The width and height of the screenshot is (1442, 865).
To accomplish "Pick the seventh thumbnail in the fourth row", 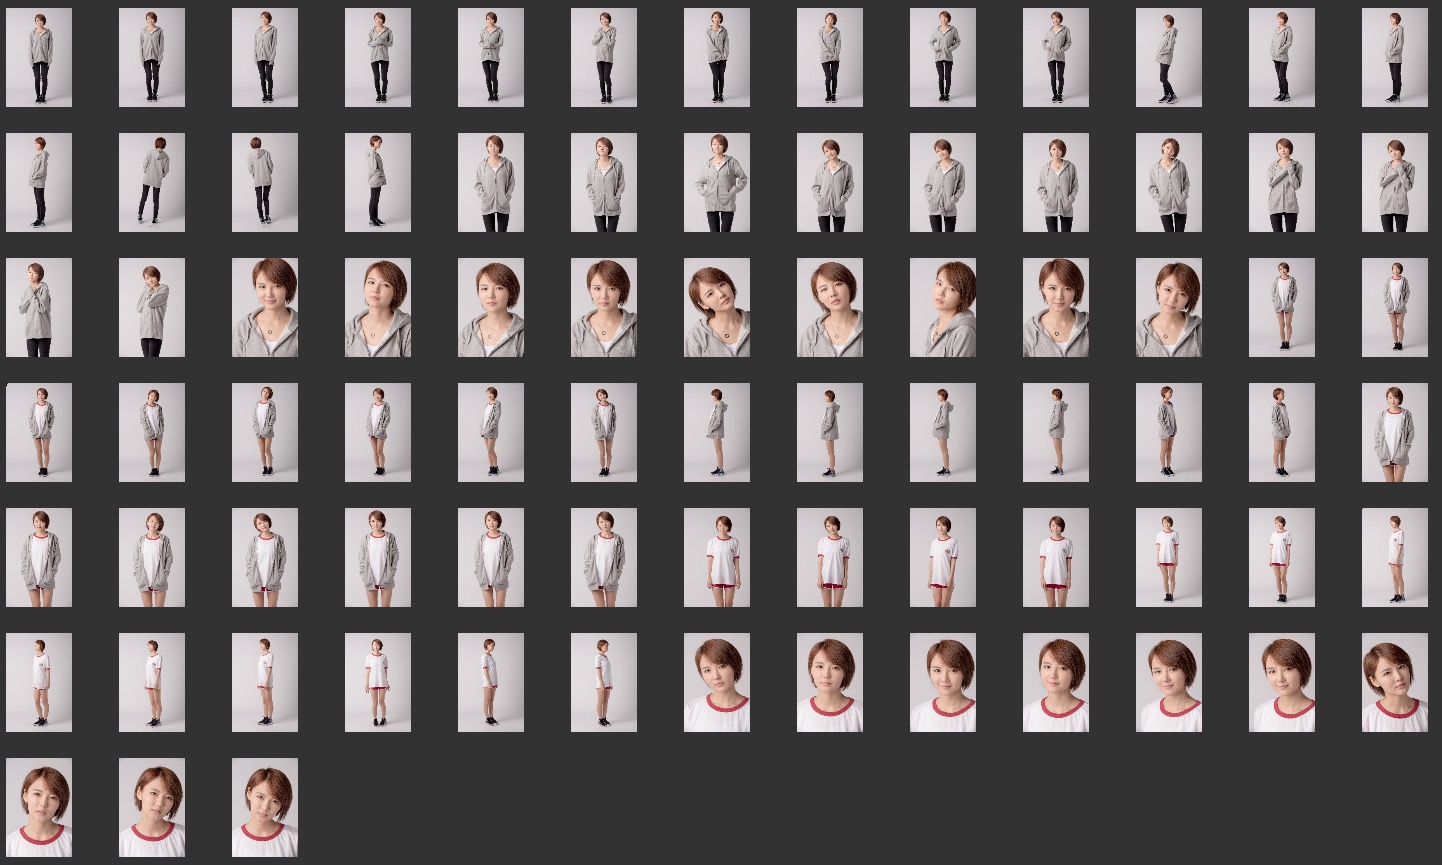I will 716,433.
